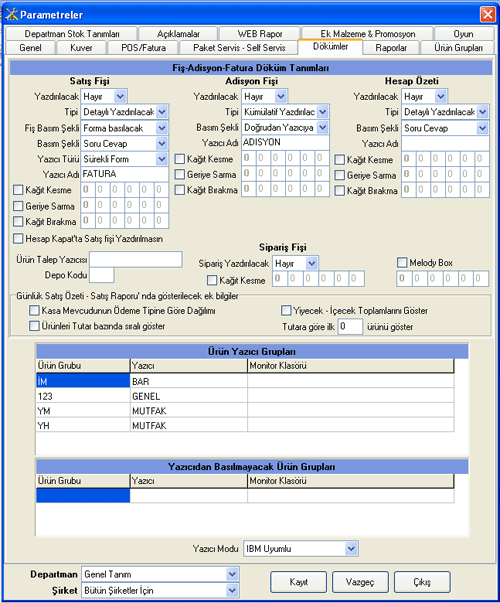Open the Şirket dropdown
Image resolution: width=500 pixels, height=603 pixels.
pos(232,590)
